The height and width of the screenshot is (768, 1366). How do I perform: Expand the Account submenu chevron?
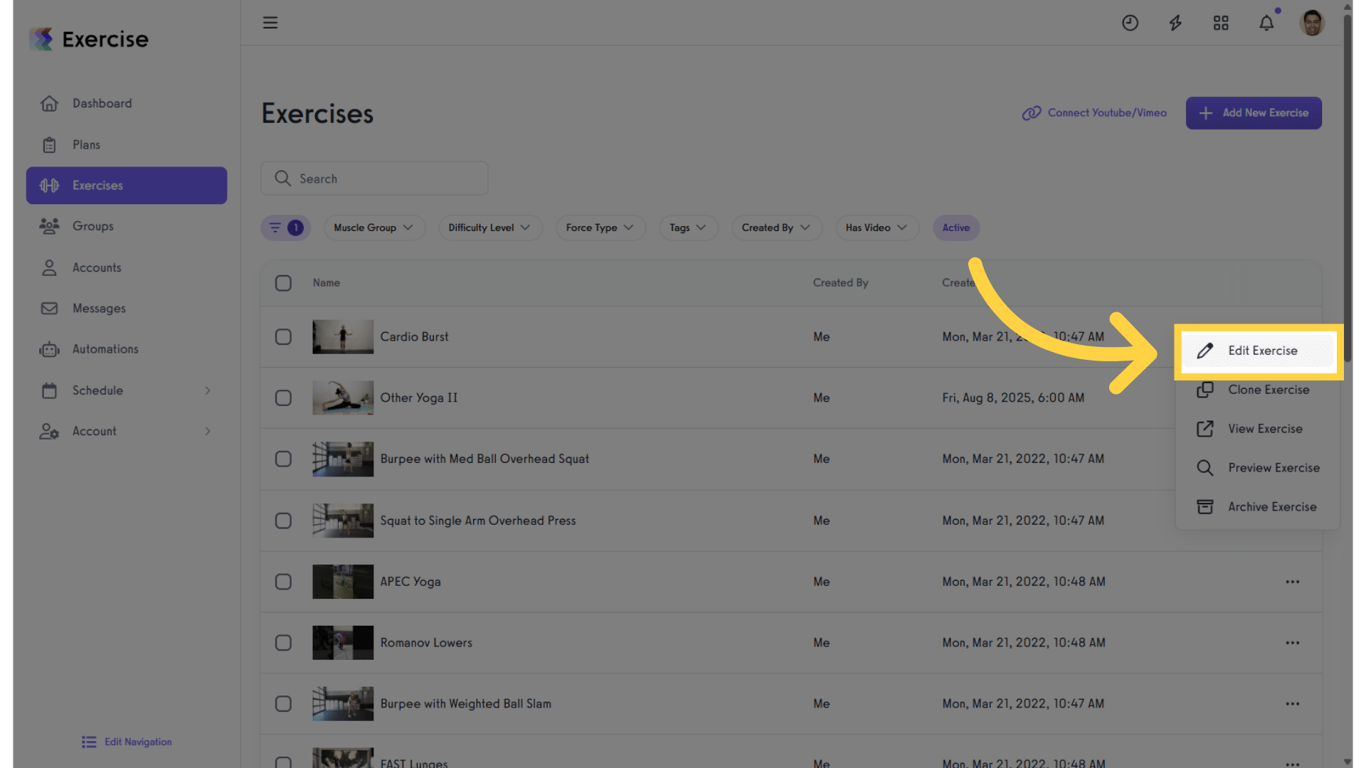(x=208, y=432)
